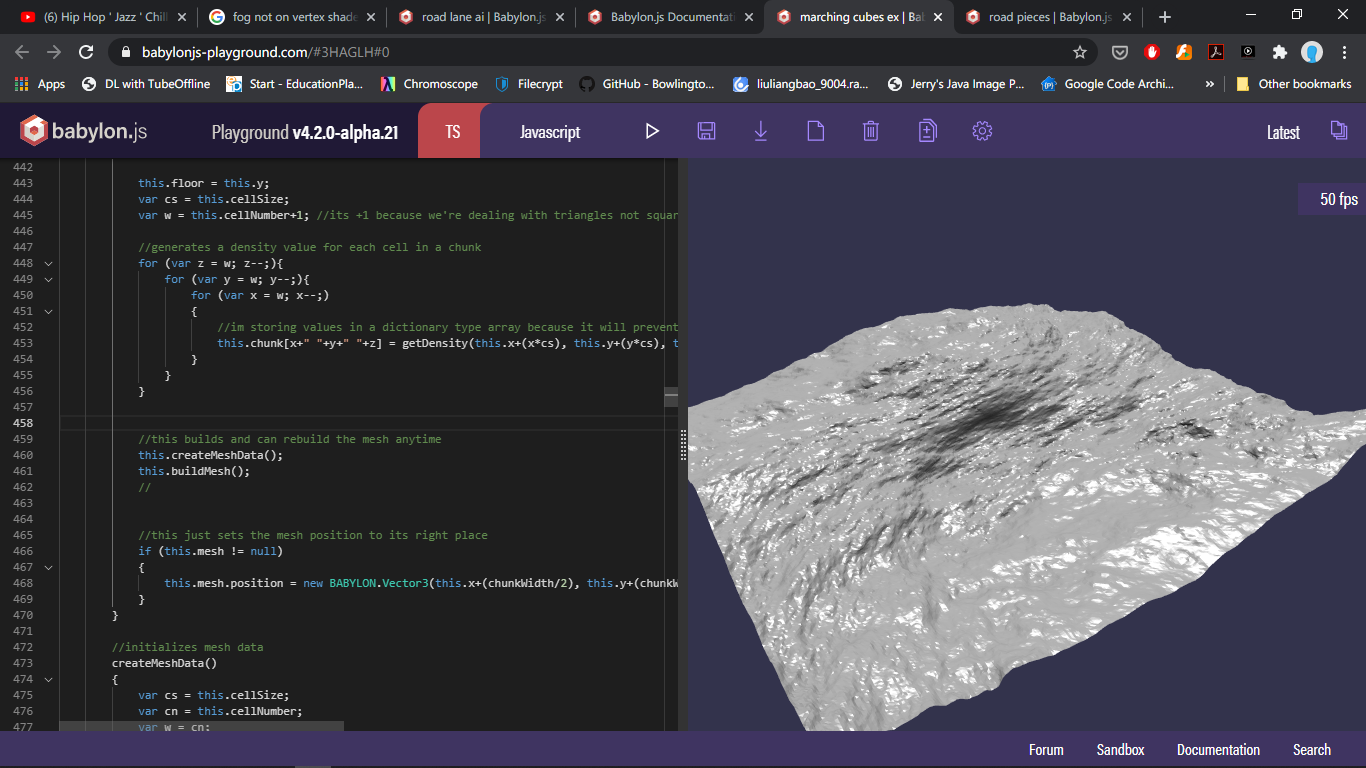
Task: Switch language to TS
Action: [x=452, y=131]
